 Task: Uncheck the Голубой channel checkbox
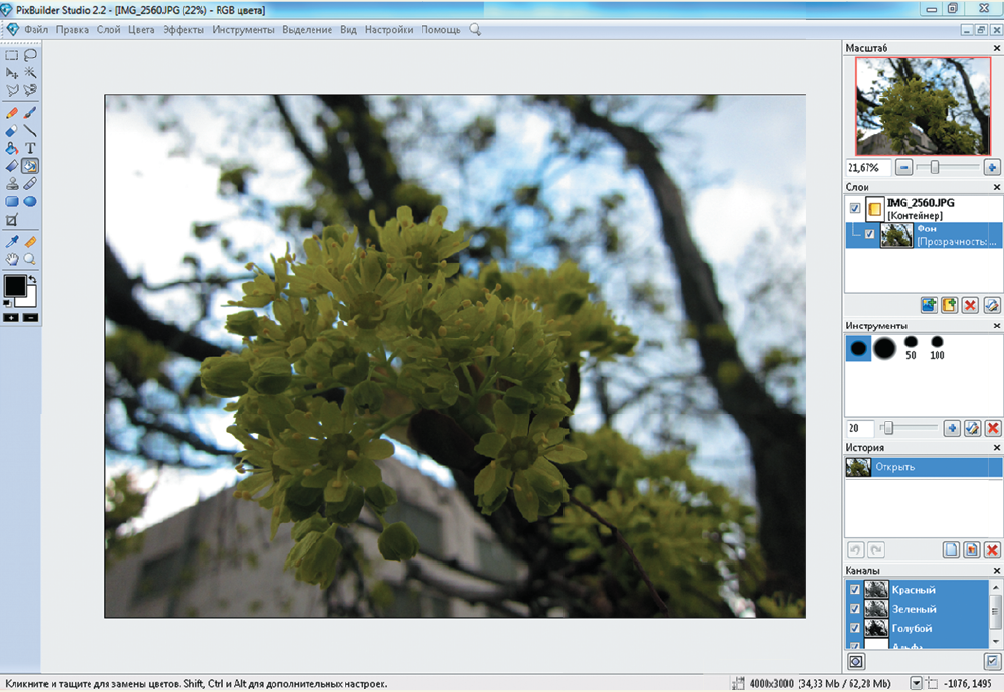855,628
